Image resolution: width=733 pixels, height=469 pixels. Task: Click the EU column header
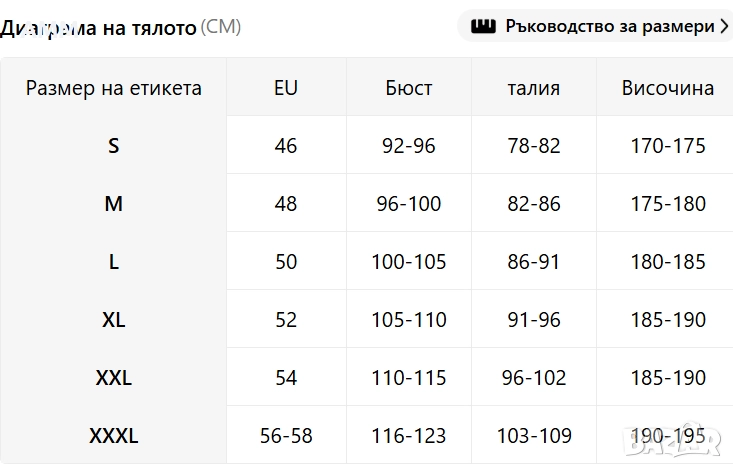tap(286, 88)
